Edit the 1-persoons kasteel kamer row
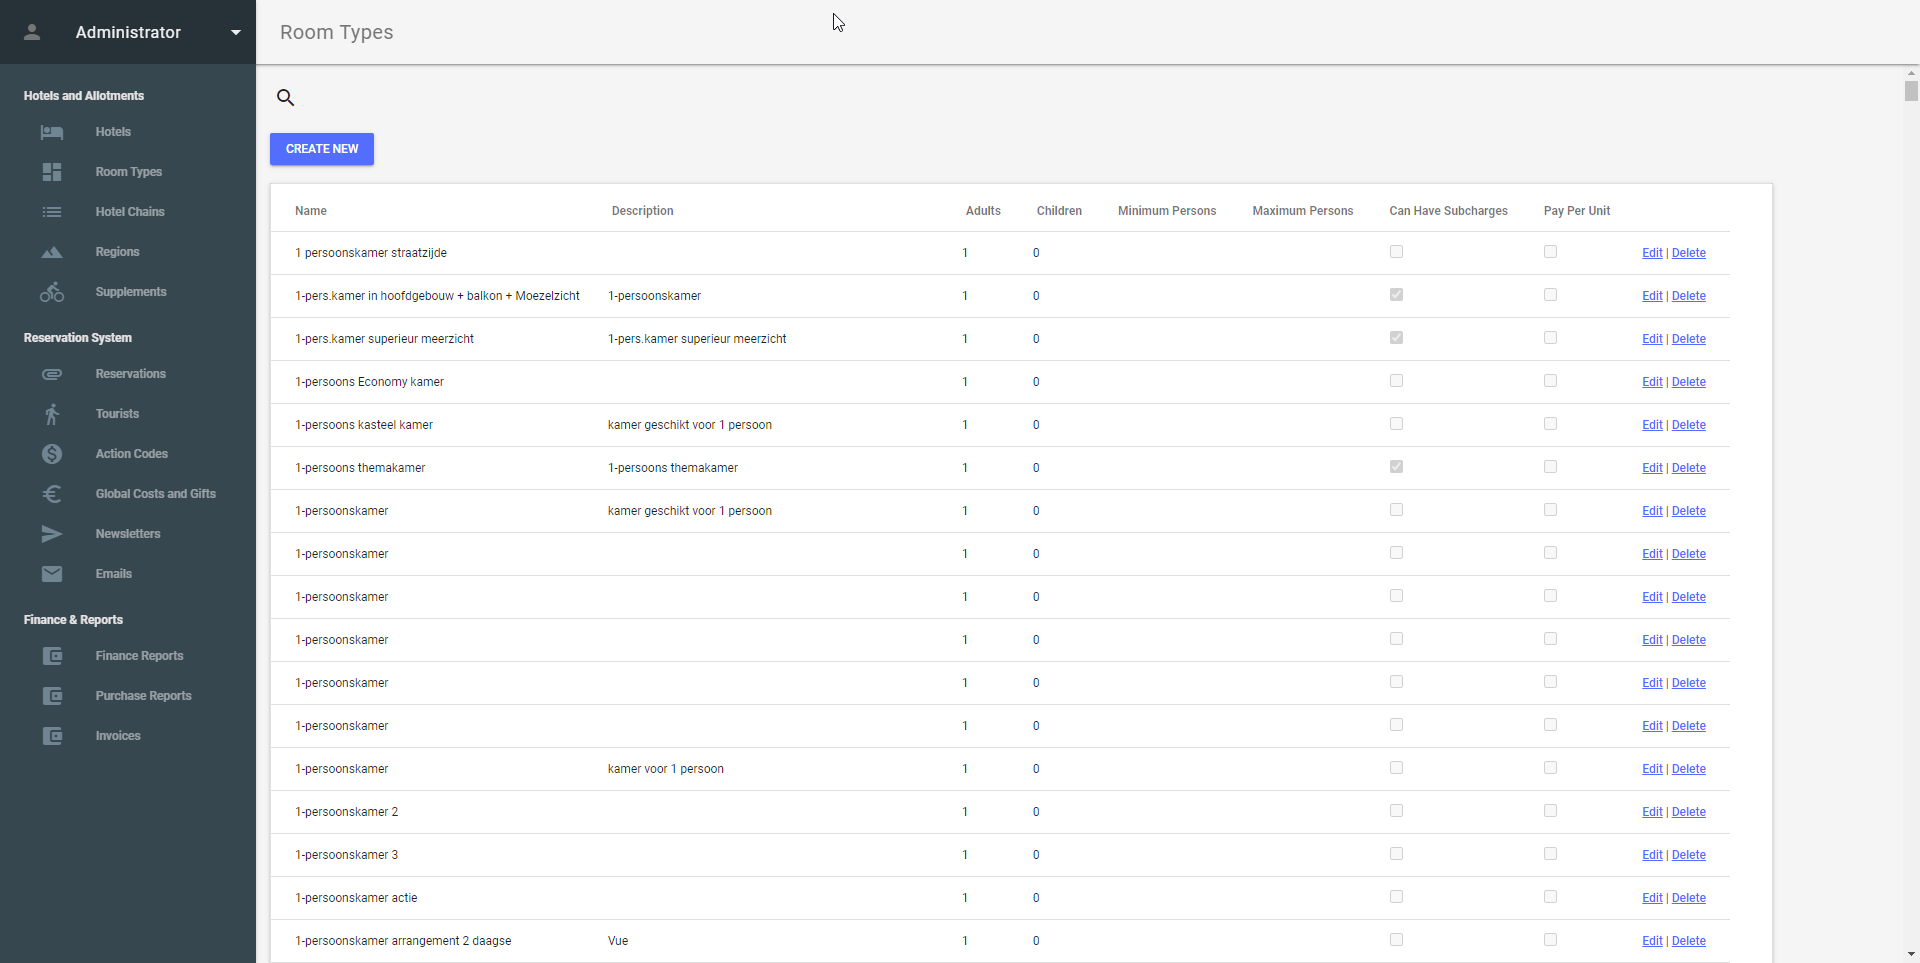The height and width of the screenshot is (963, 1920). pos(1651,425)
